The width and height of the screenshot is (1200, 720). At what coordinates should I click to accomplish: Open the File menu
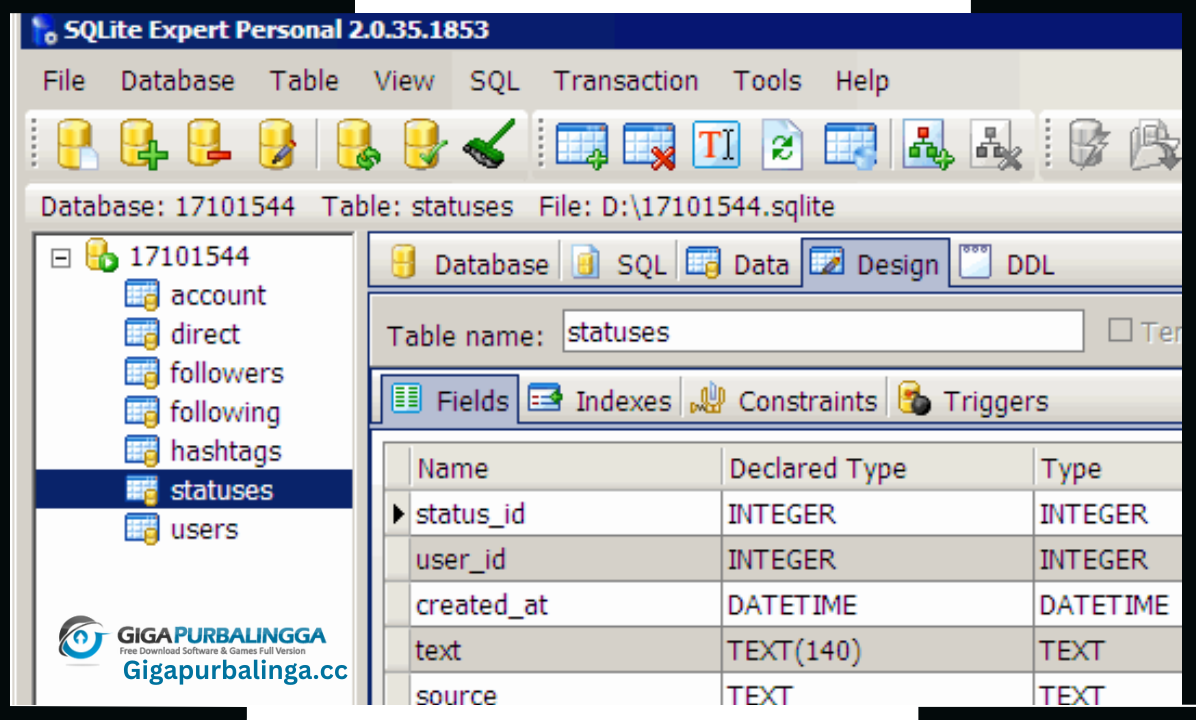[x=64, y=81]
